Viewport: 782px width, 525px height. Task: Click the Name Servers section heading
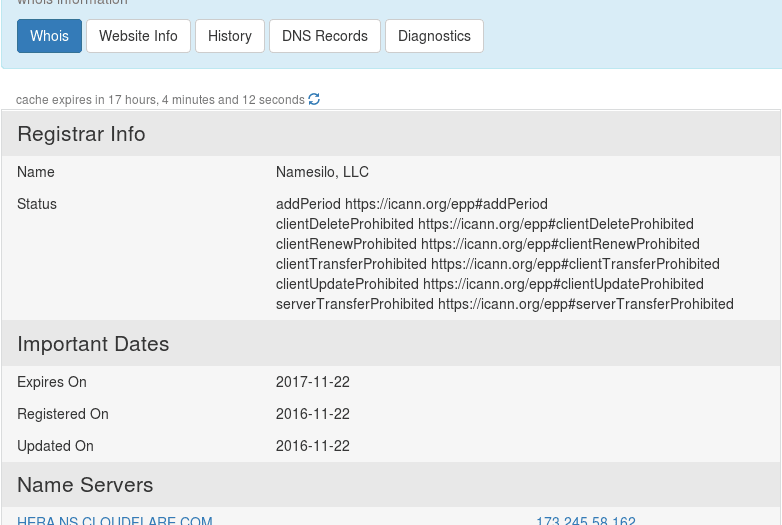(x=85, y=485)
